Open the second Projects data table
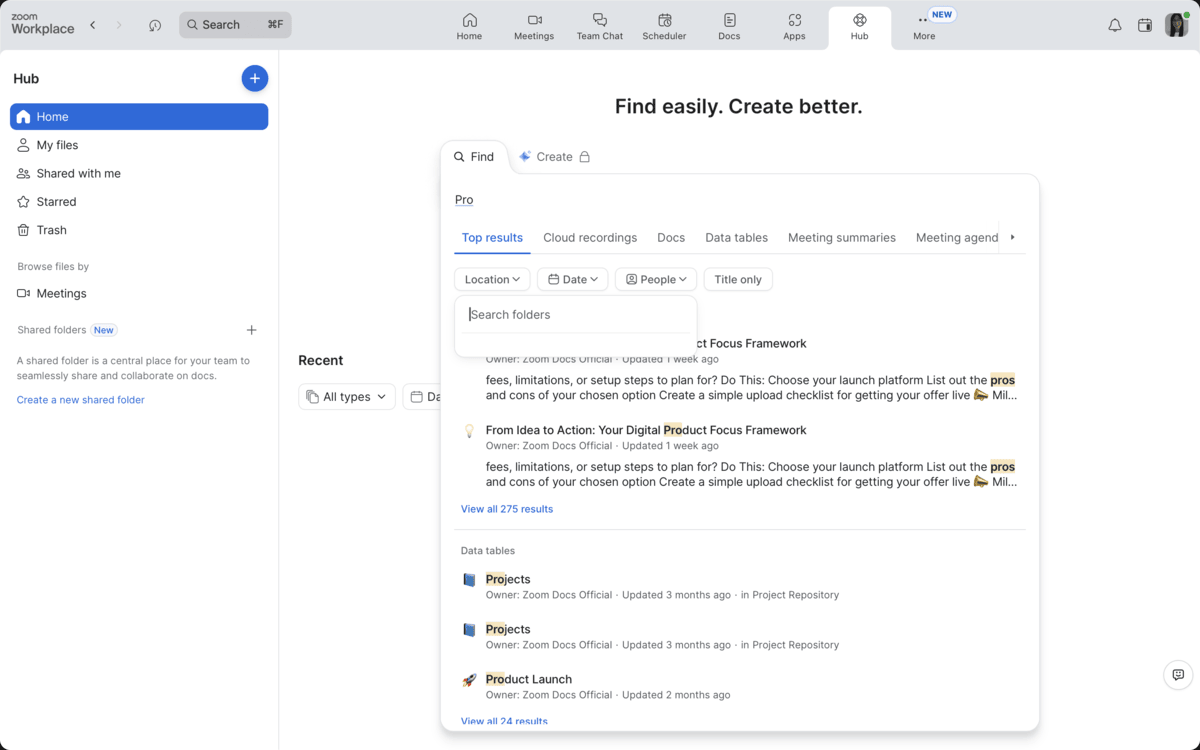Viewport: 1200px width, 750px height. pyautogui.click(x=740, y=636)
